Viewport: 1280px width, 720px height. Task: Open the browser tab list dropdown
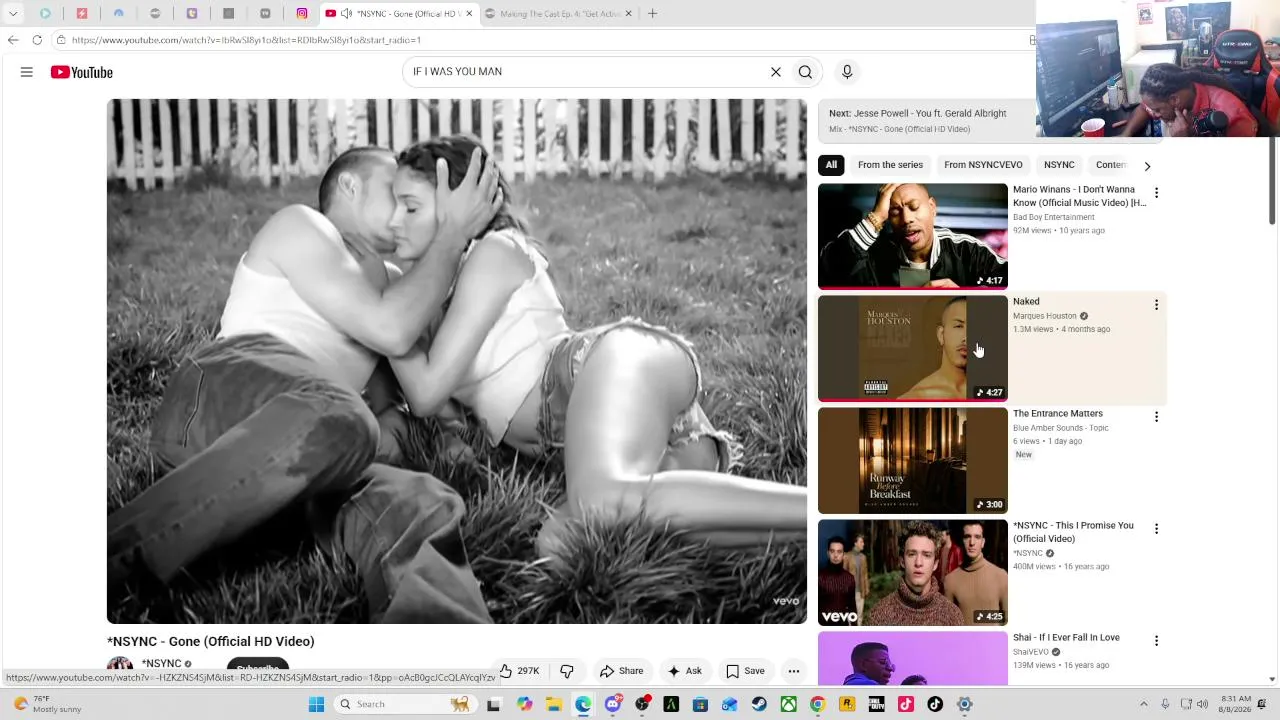click(x=13, y=14)
